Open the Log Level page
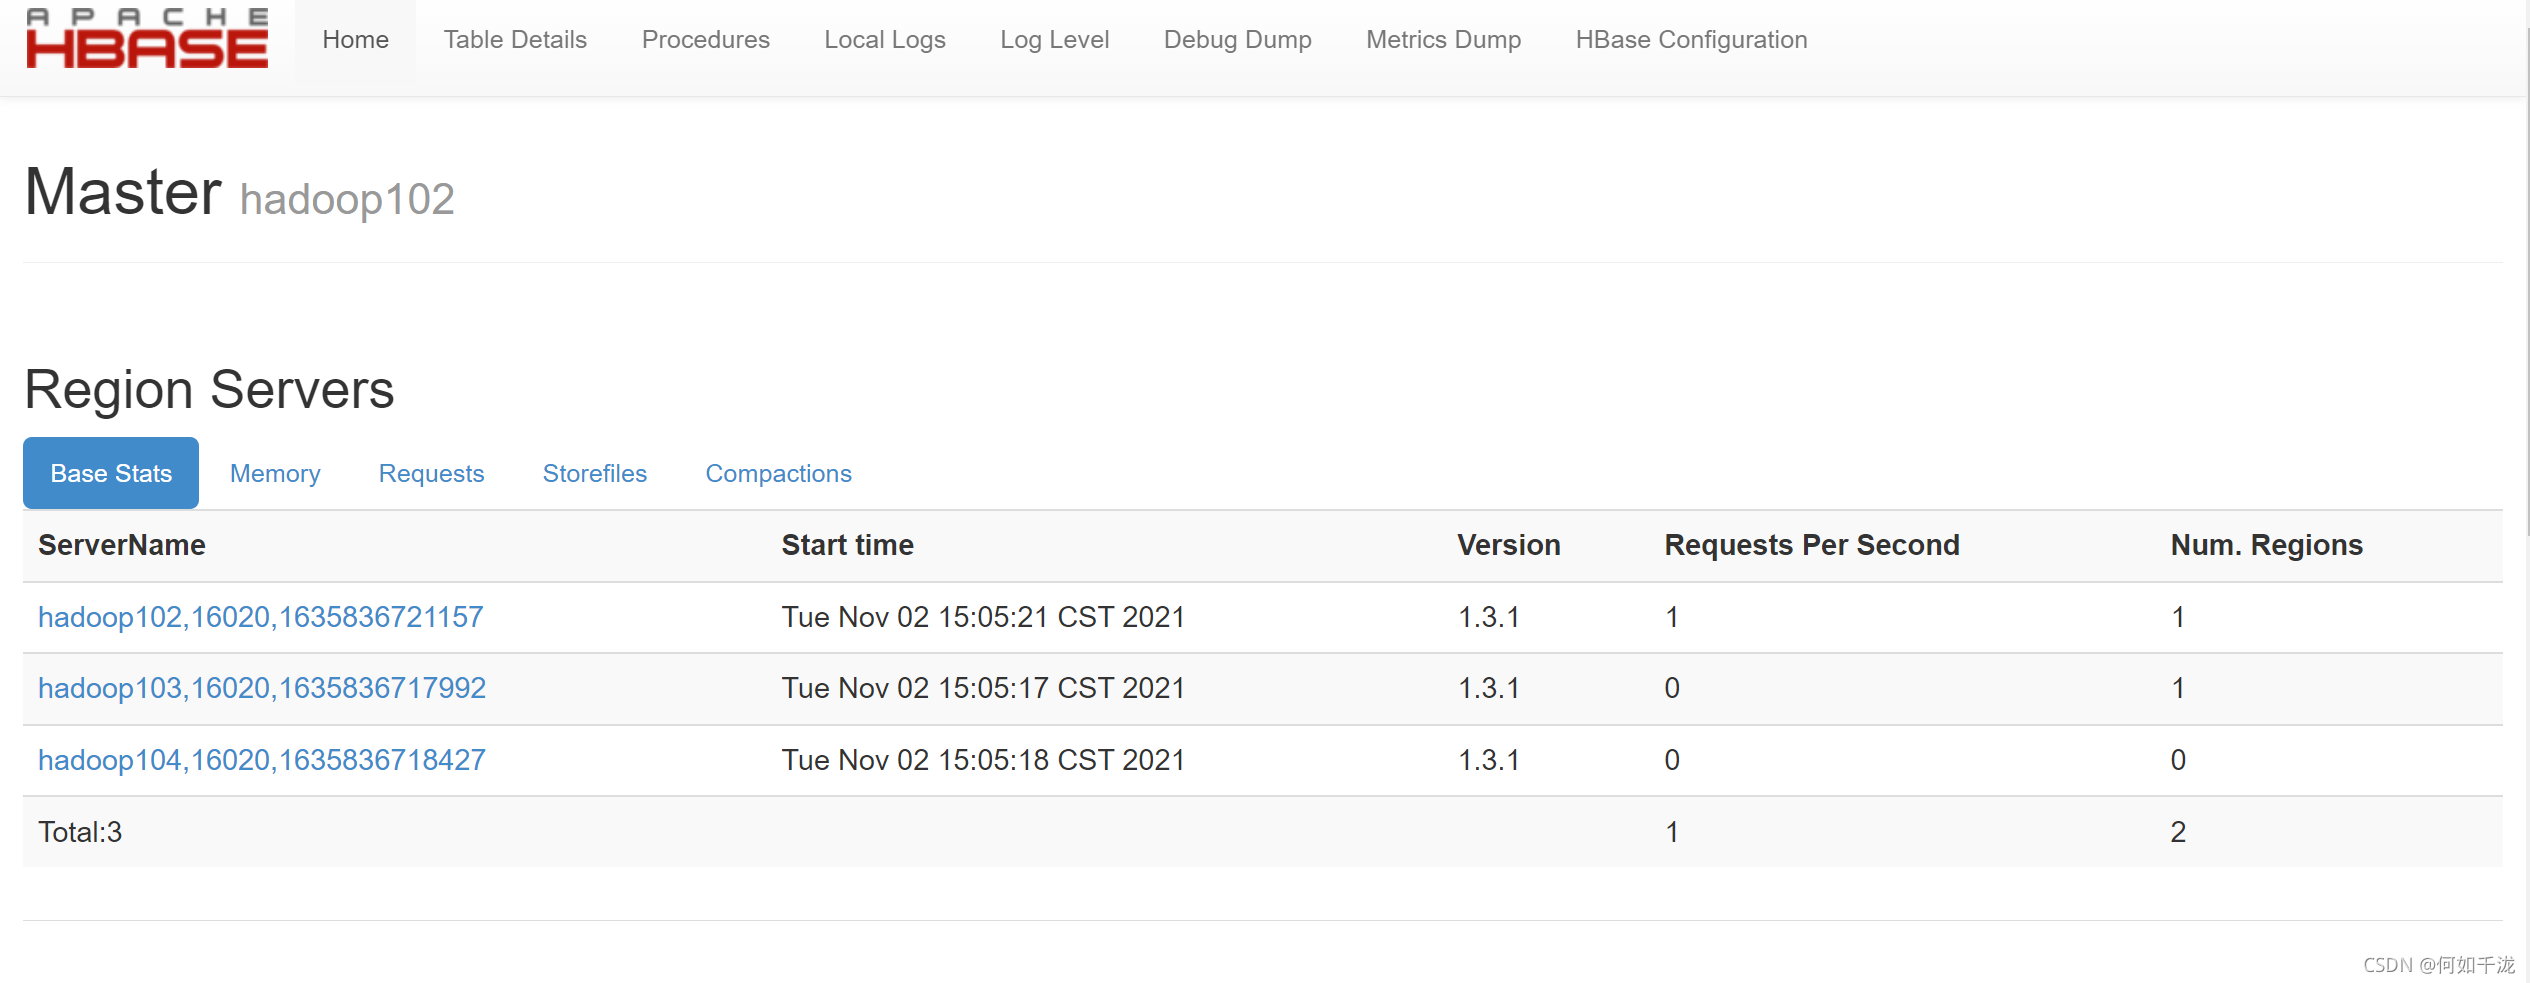 (1054, 40)
